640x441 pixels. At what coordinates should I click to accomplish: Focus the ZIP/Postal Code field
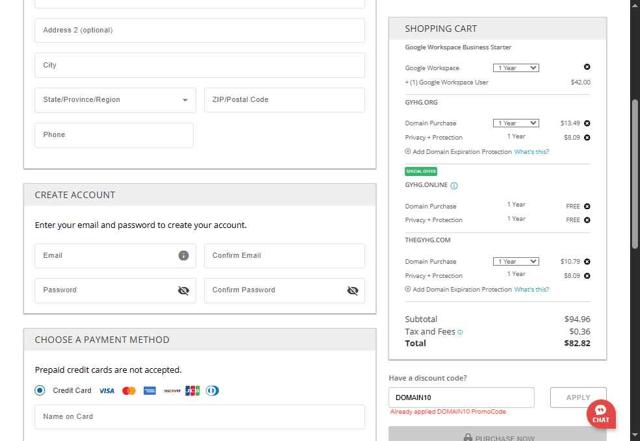284,100
